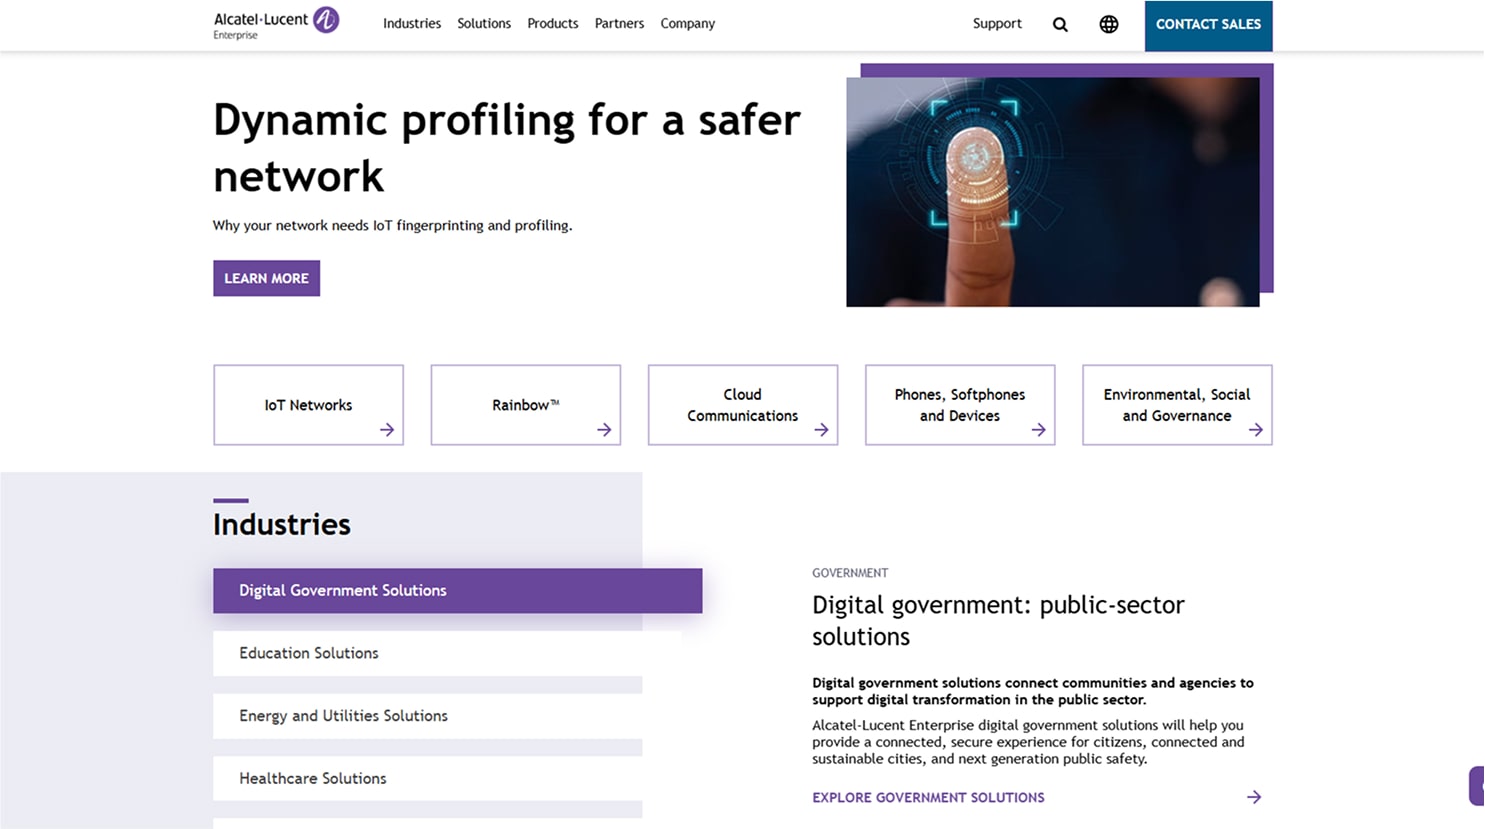Click the purple widget tab at right edge
Viewport: 1485px width, 829px height.
(1477, 786)
